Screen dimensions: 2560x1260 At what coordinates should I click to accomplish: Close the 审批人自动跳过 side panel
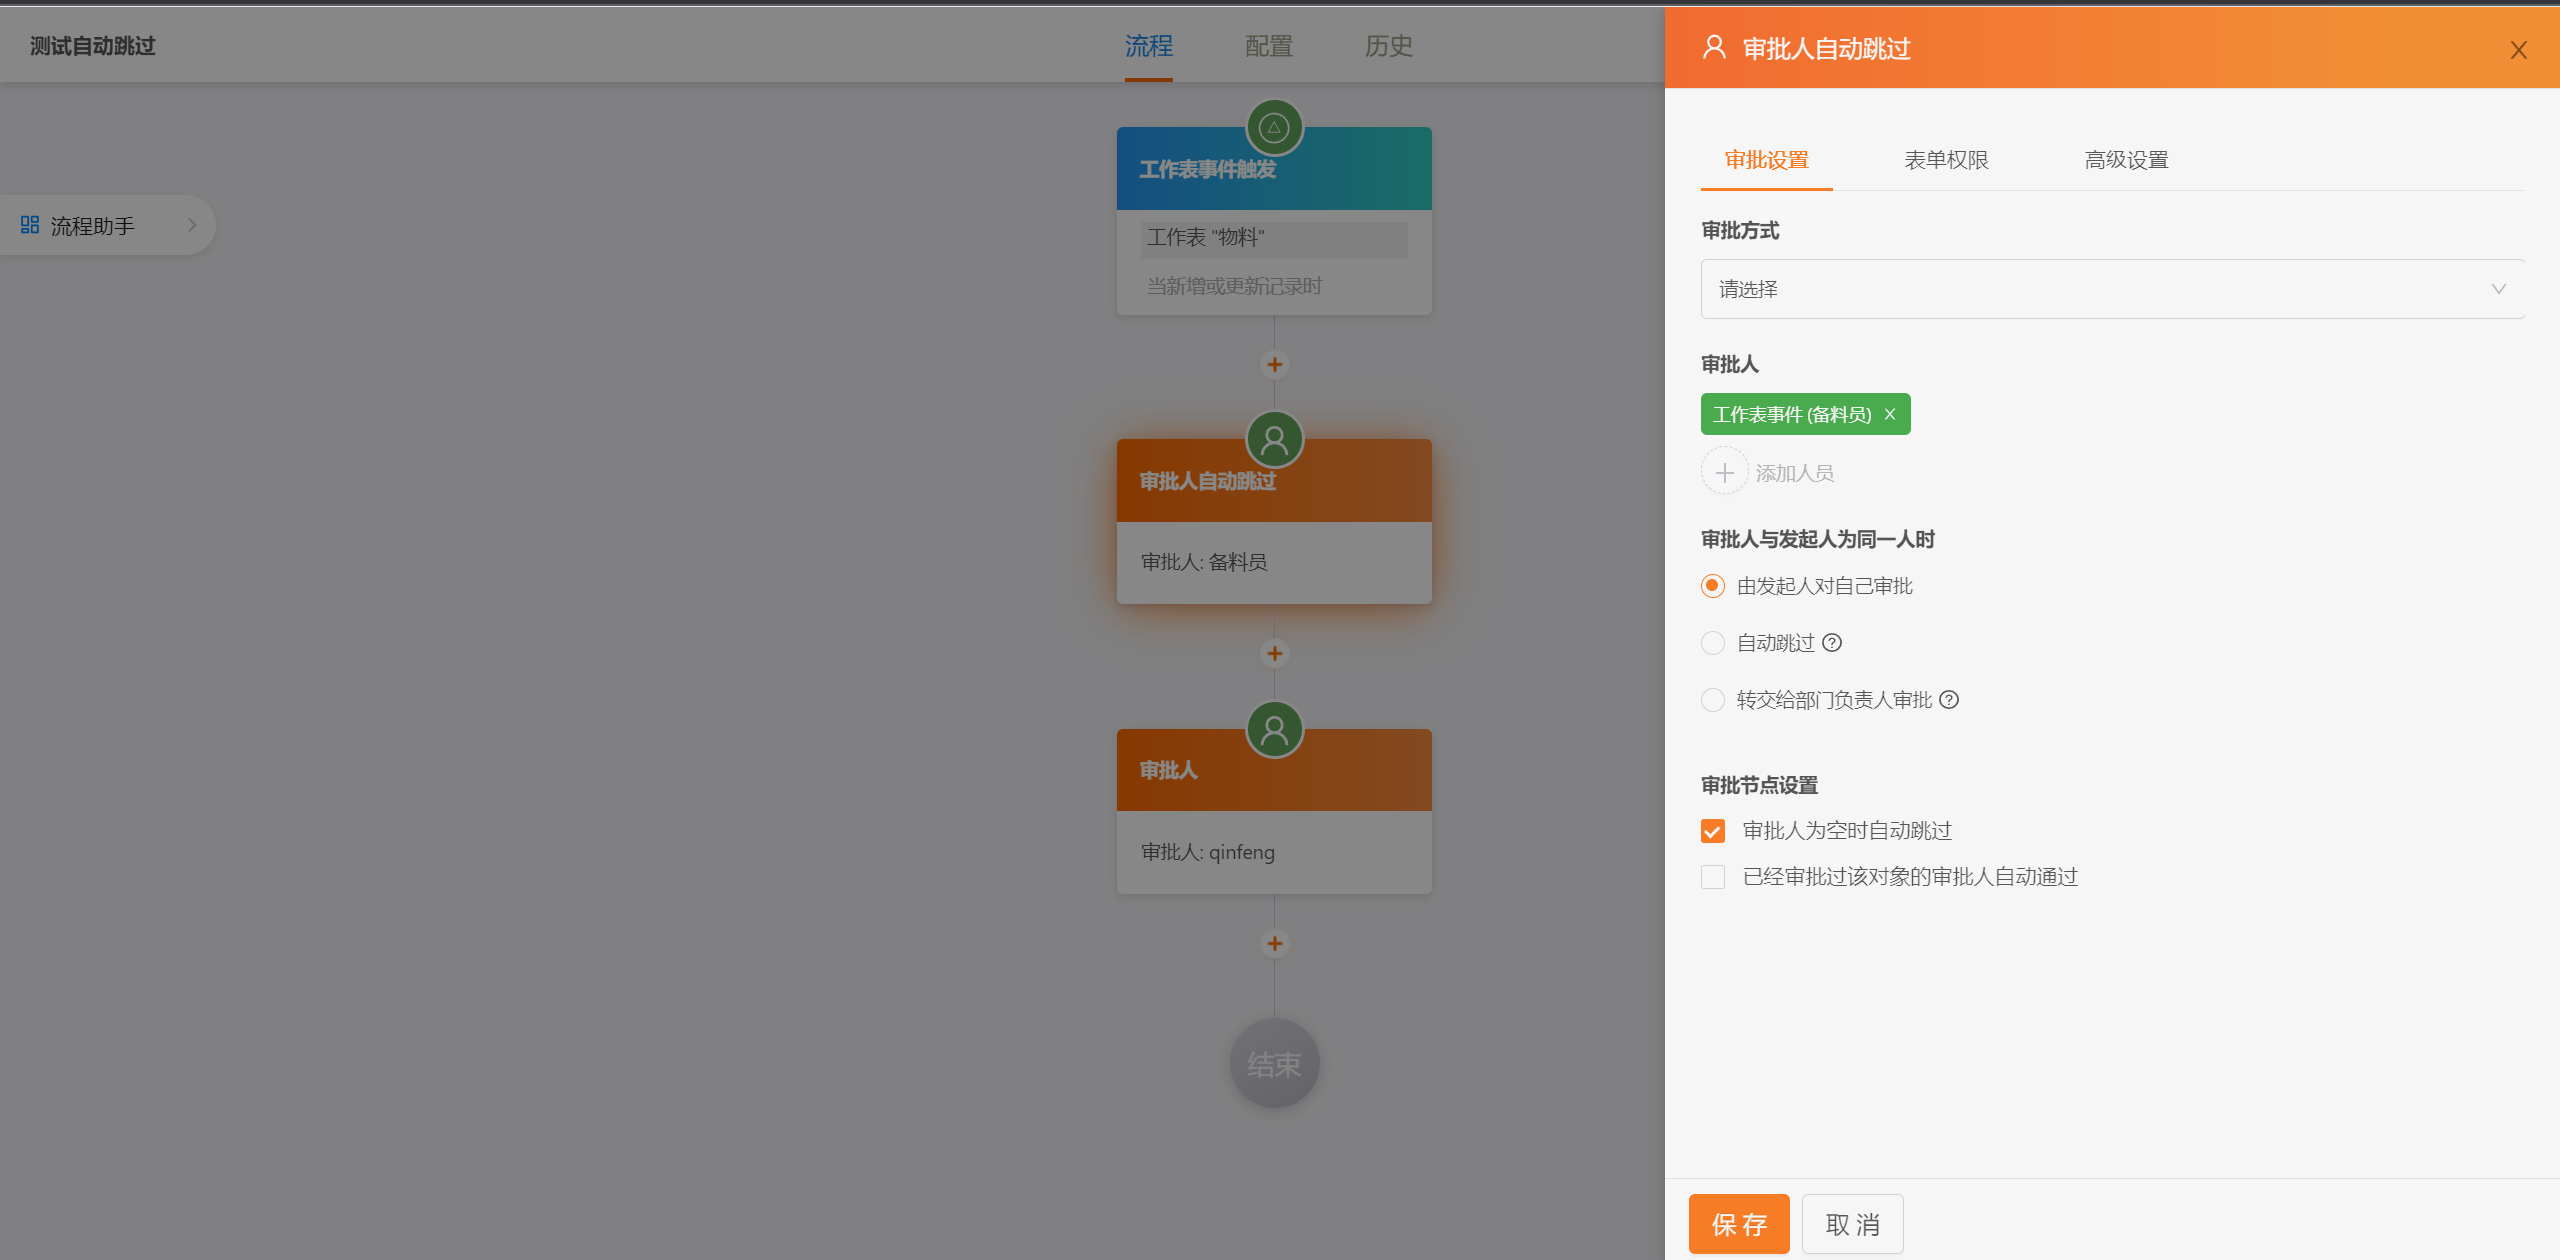(x=2518, y=50)
